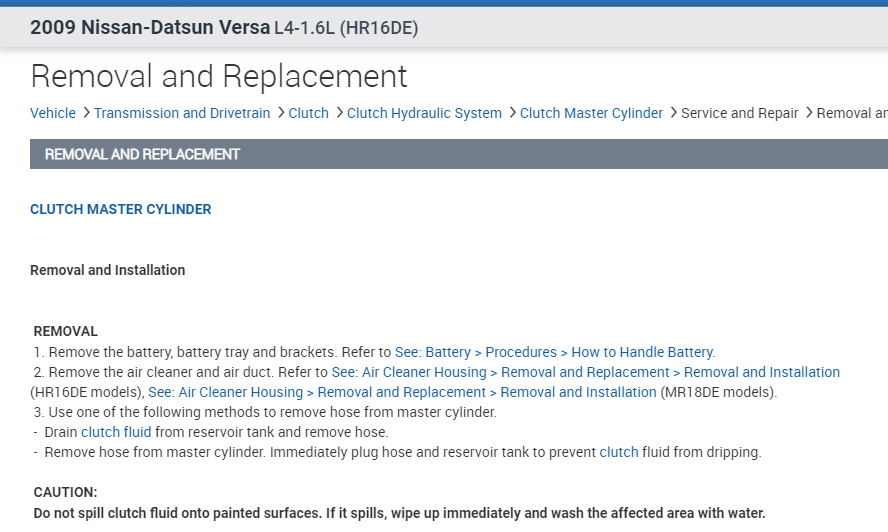Select Service and Repair in breadcrumb trail
This screenshot has height=532, width=888.
(x=739, y=113)
